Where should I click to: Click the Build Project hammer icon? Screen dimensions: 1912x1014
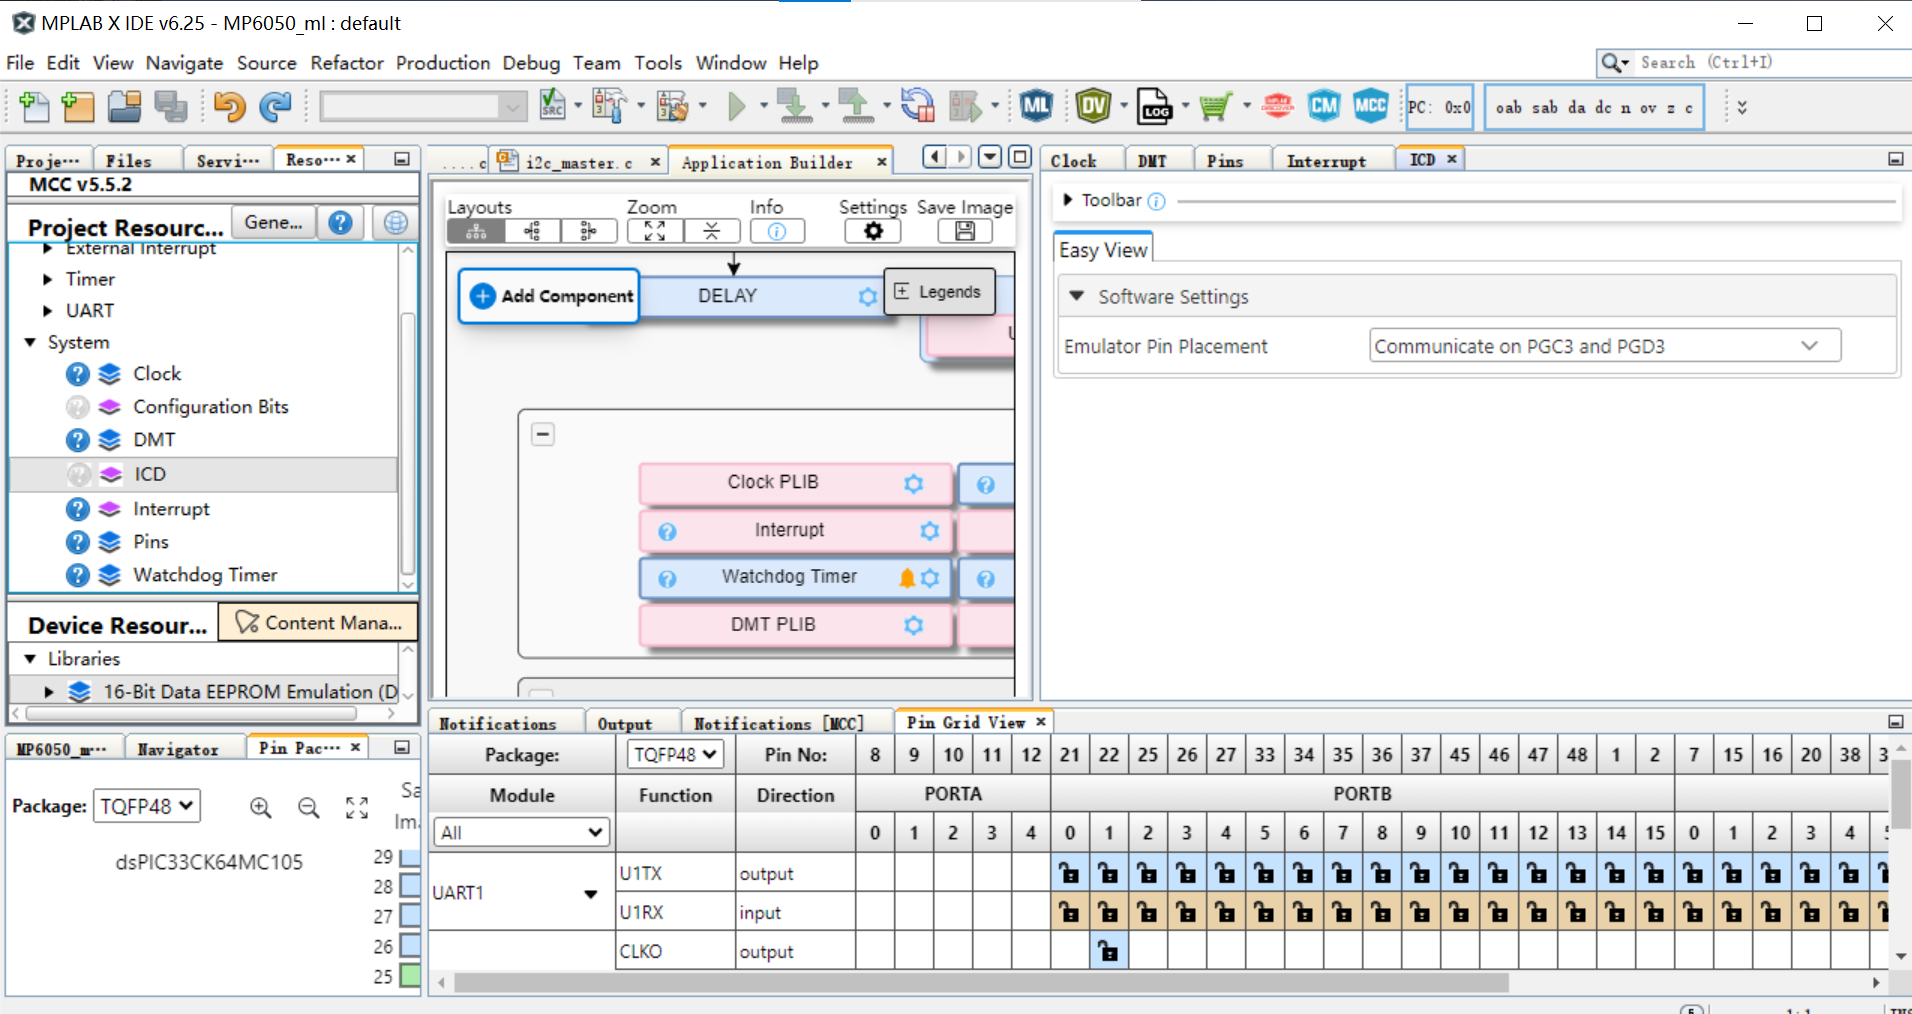click(x=608, y=105)
